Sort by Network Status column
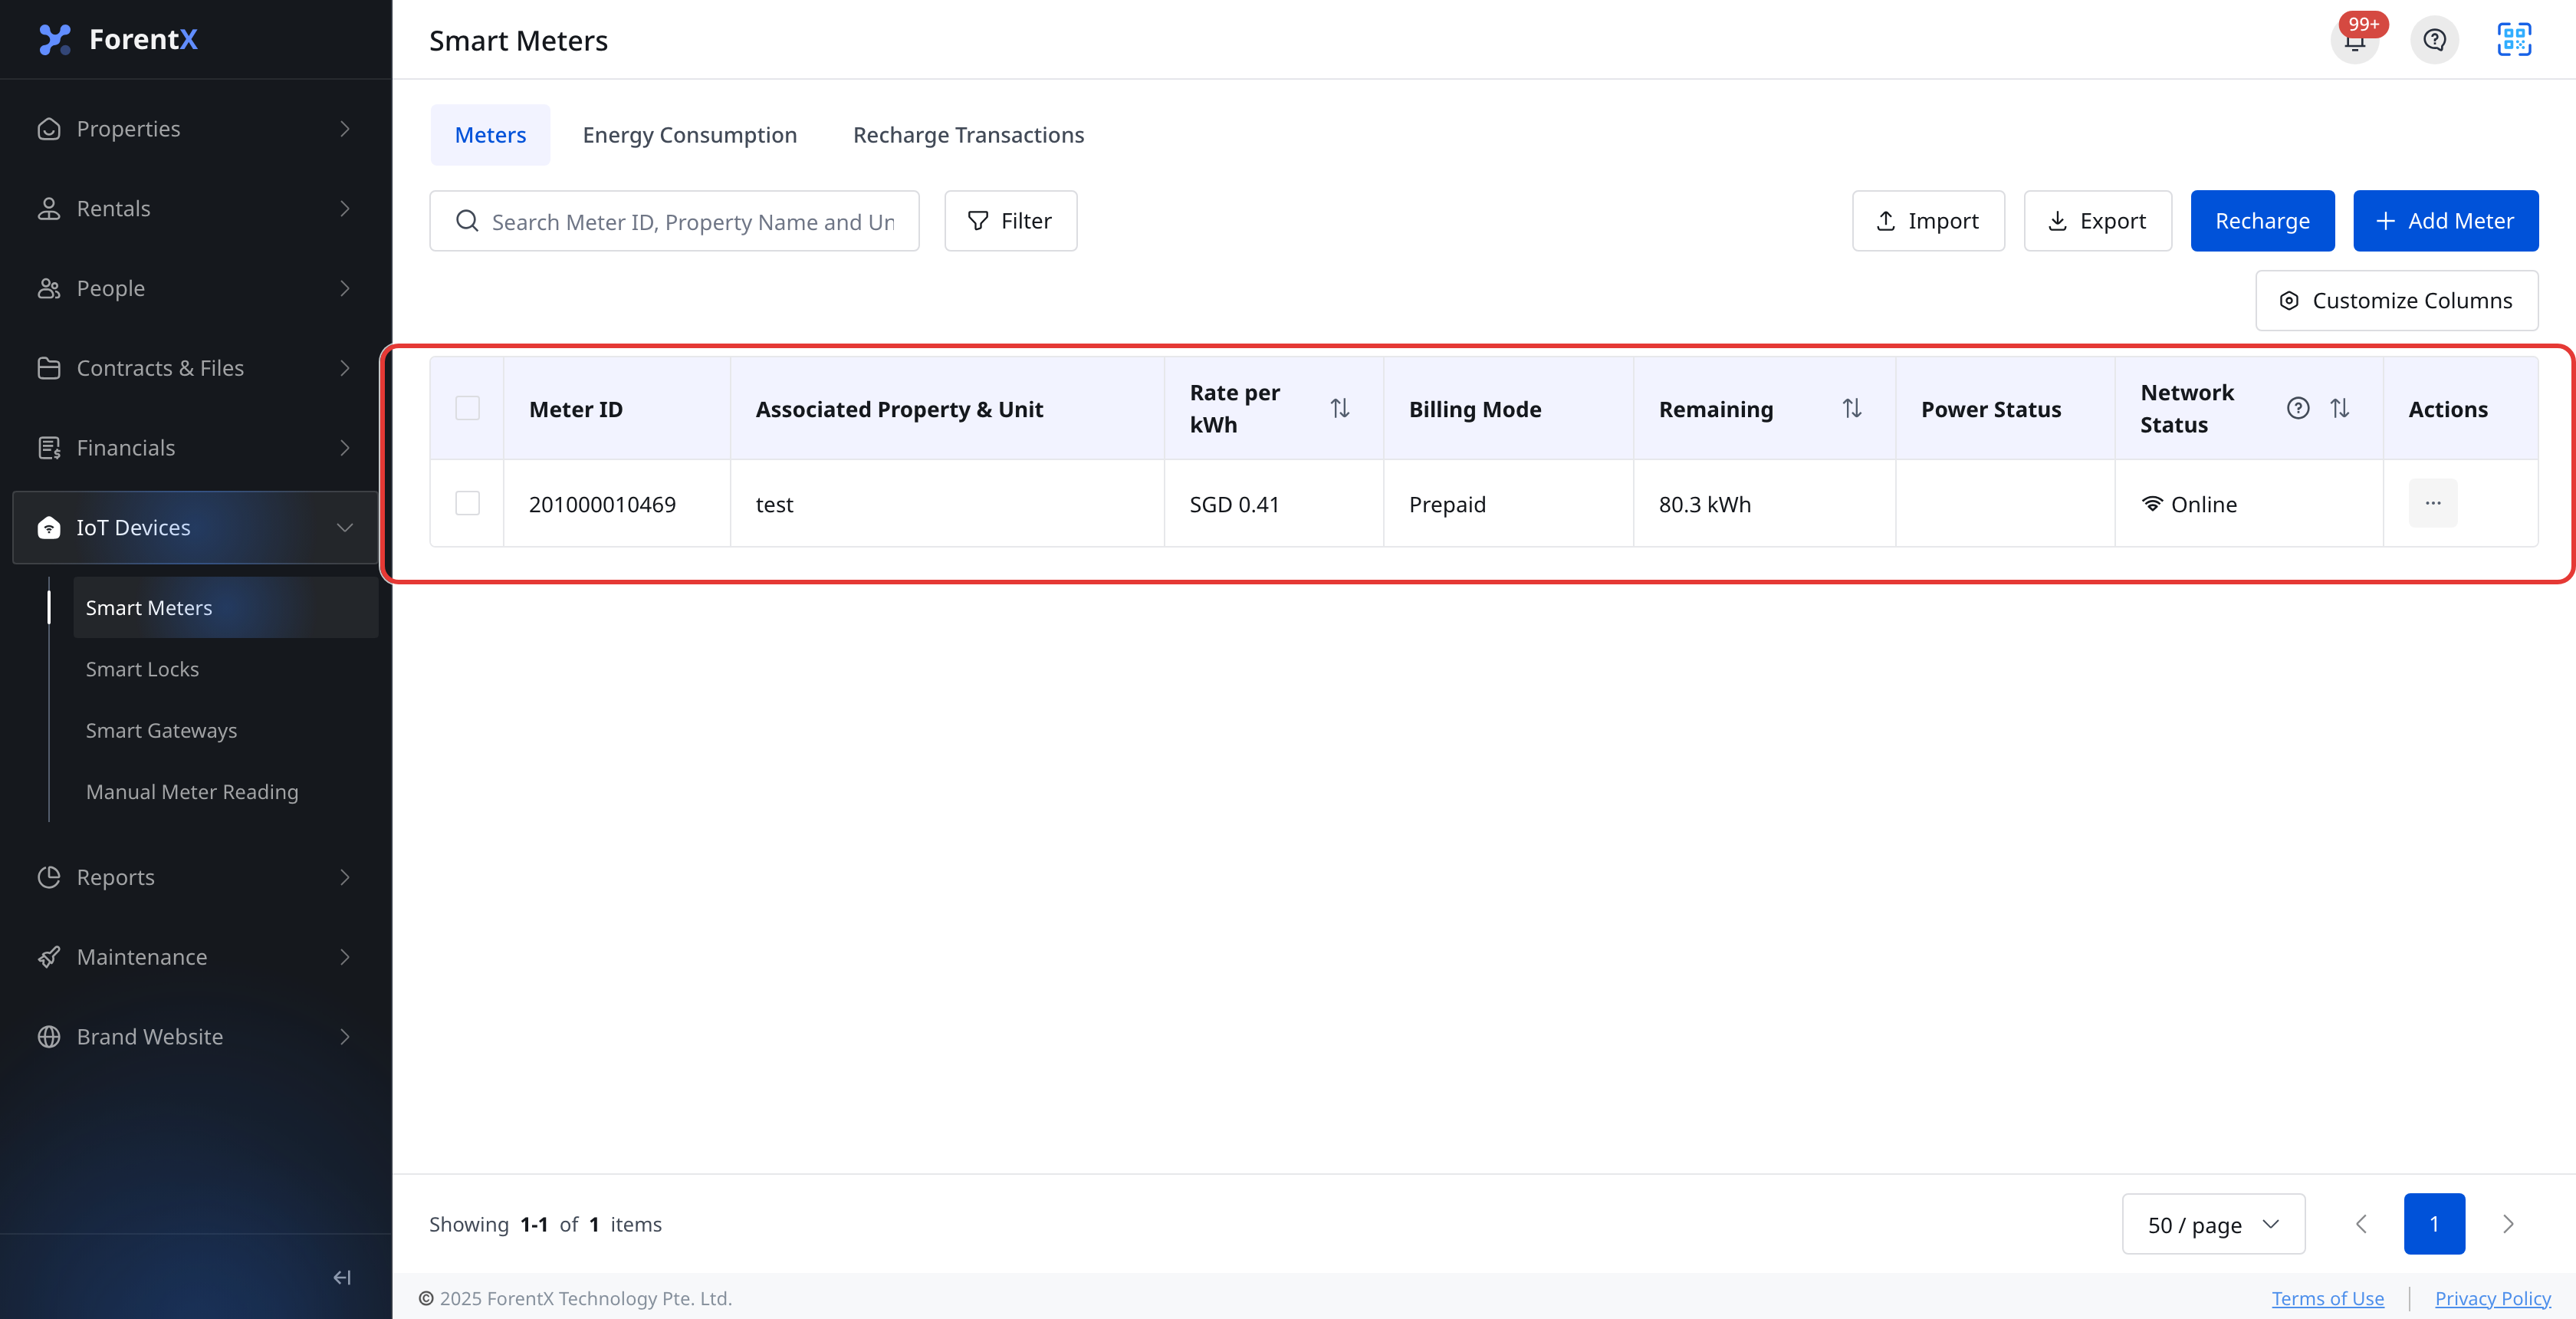The width and height of the screenshot is (2576, 1319). [2339, 408]
